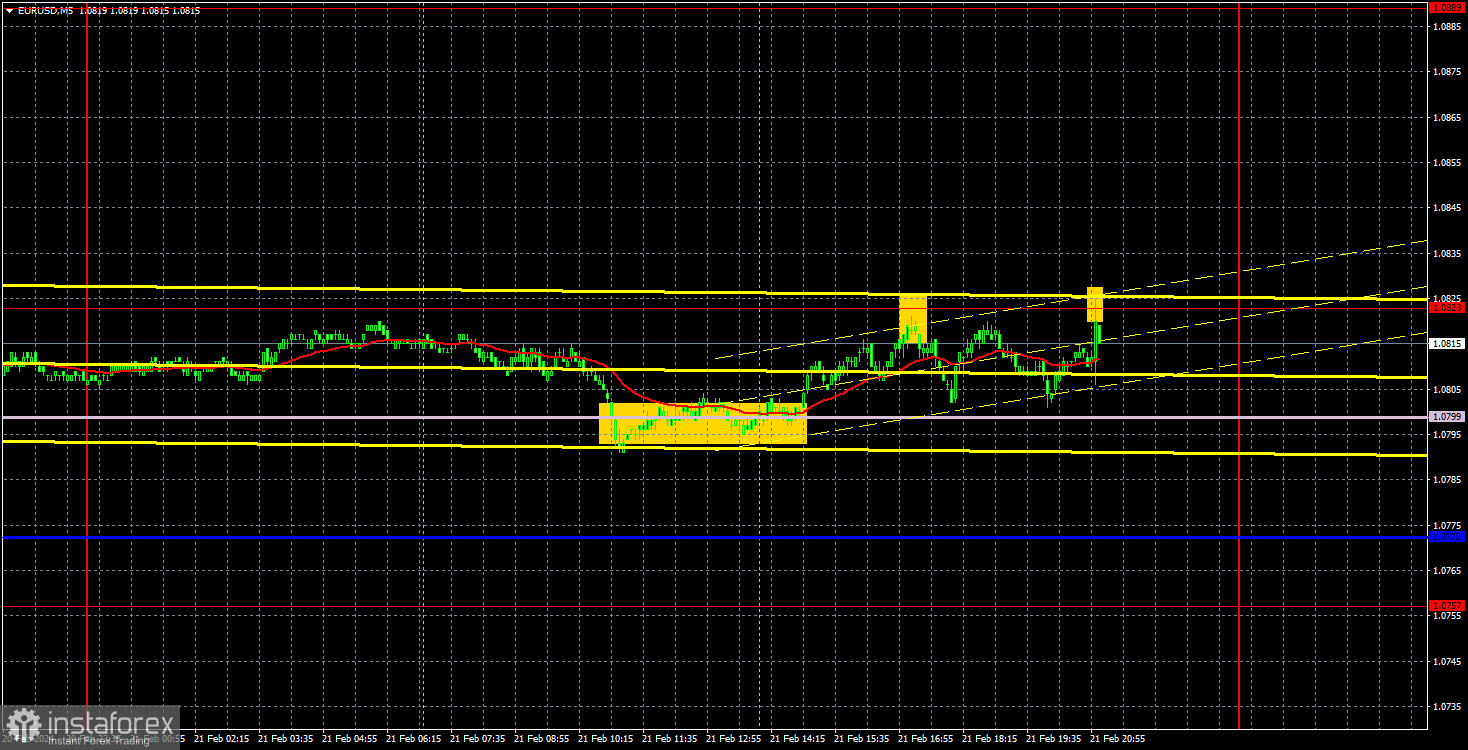The image size is (1468, 750).
Task: Click the 21 Feb 14:15 time label
Action: [797, 739]
